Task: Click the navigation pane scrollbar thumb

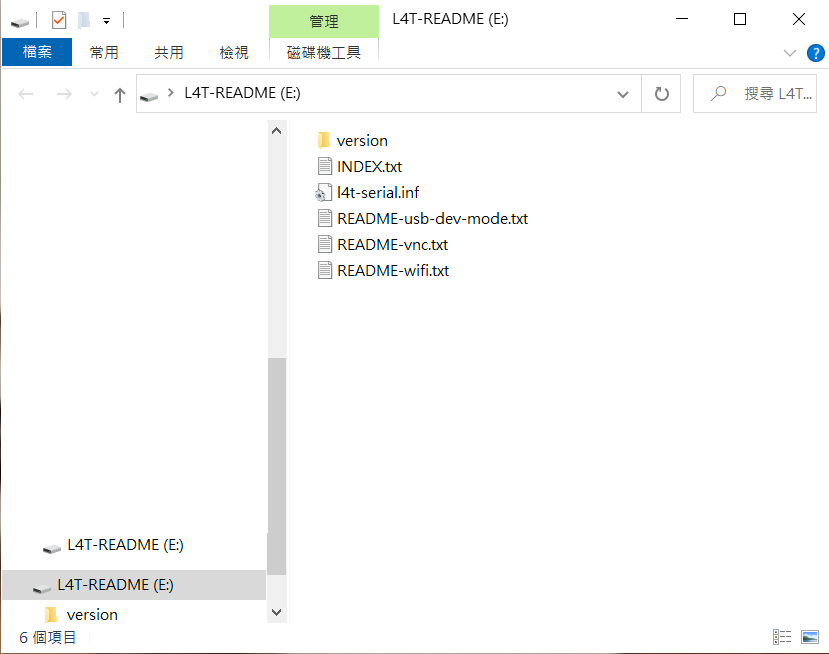Action: click(x=277, y=466)
